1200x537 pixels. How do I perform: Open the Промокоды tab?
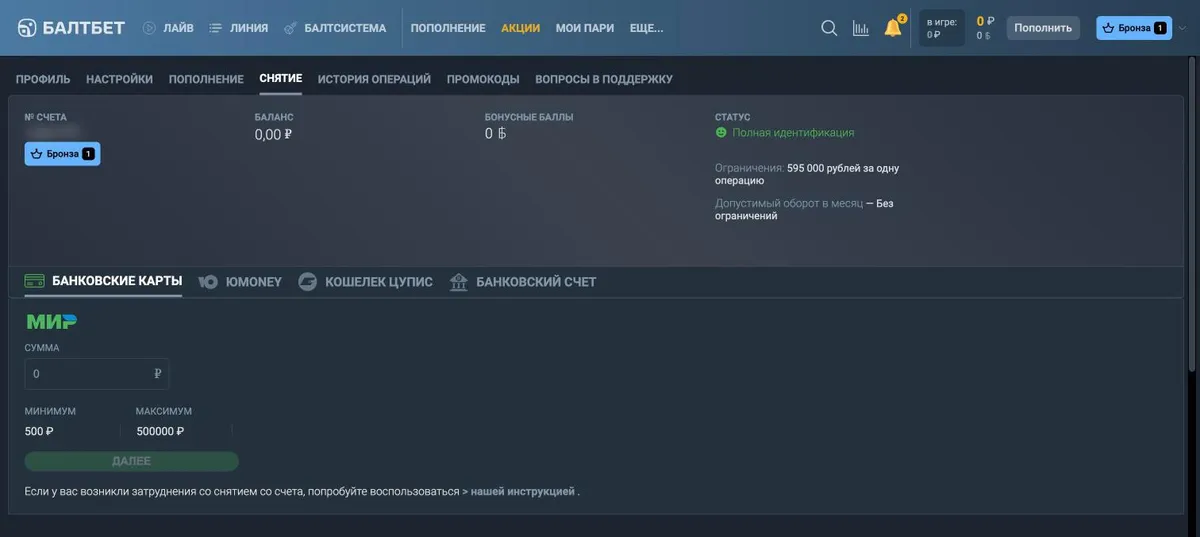point(483,79)
